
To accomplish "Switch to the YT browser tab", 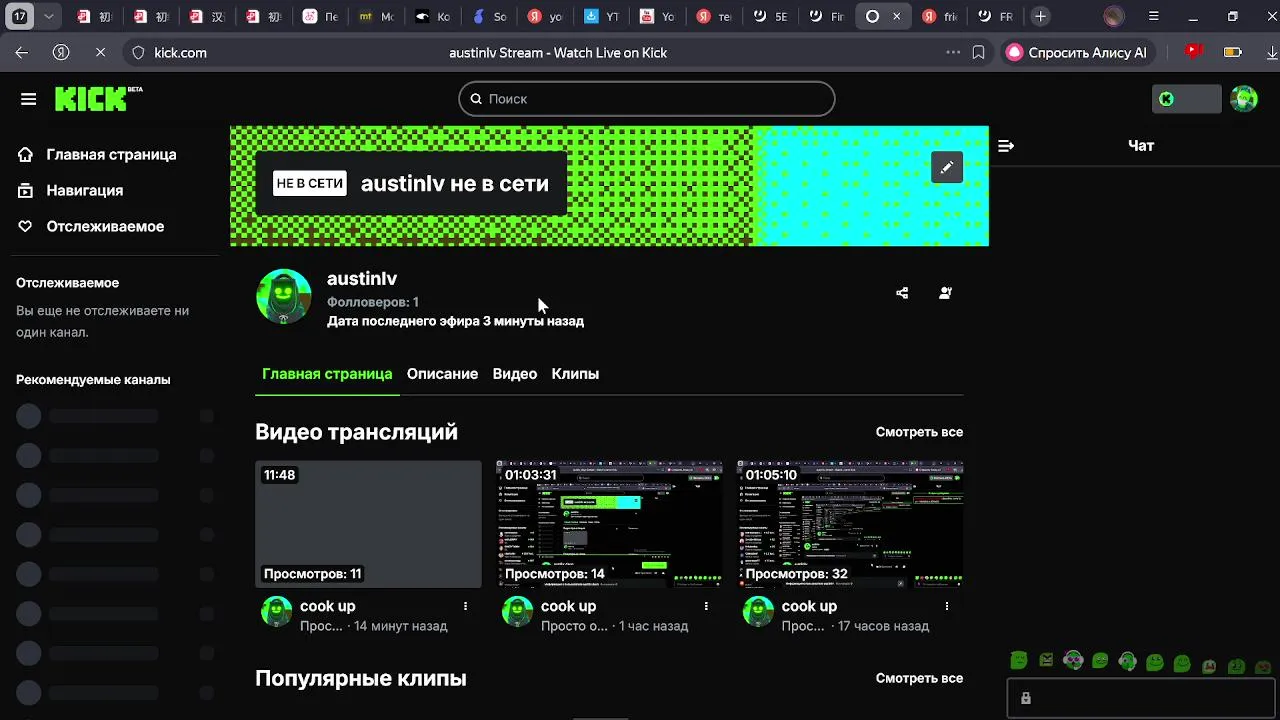I will (x=601, y=17).
